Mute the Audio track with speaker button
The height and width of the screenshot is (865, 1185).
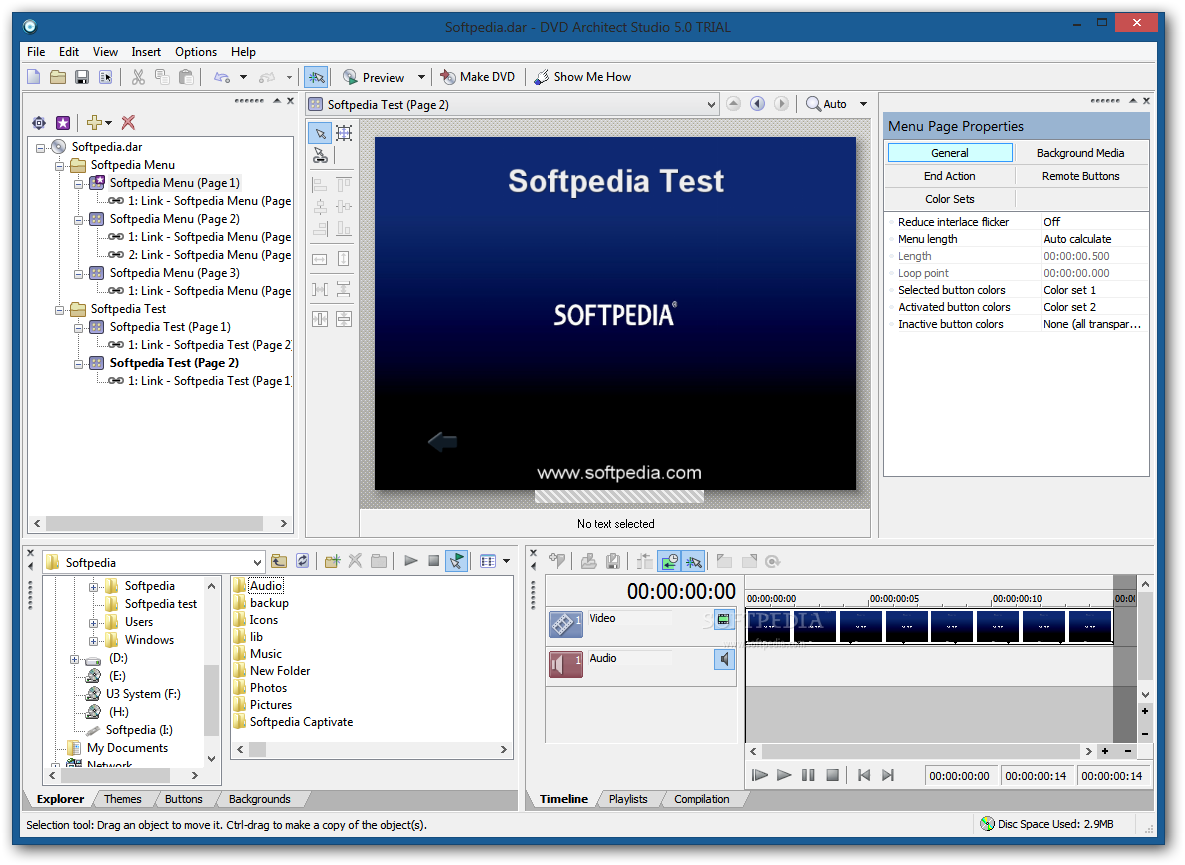[724, 660]
